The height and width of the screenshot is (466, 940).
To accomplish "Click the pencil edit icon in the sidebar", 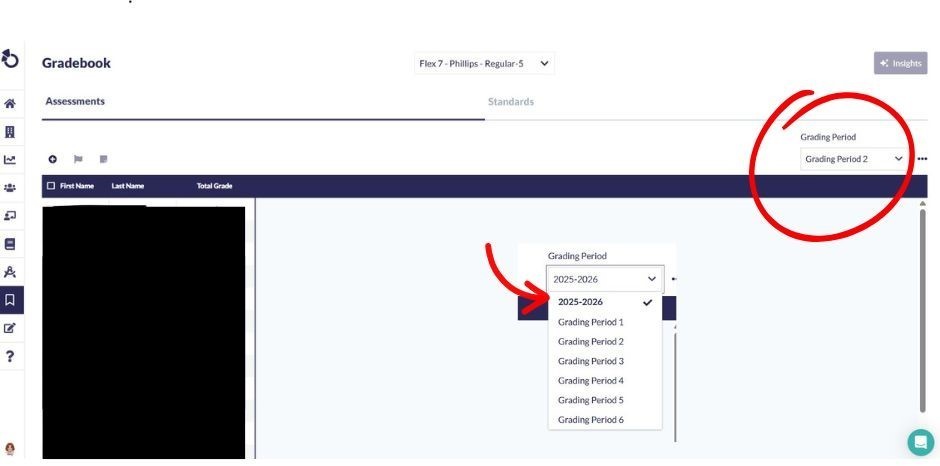I will coord(10,327).
